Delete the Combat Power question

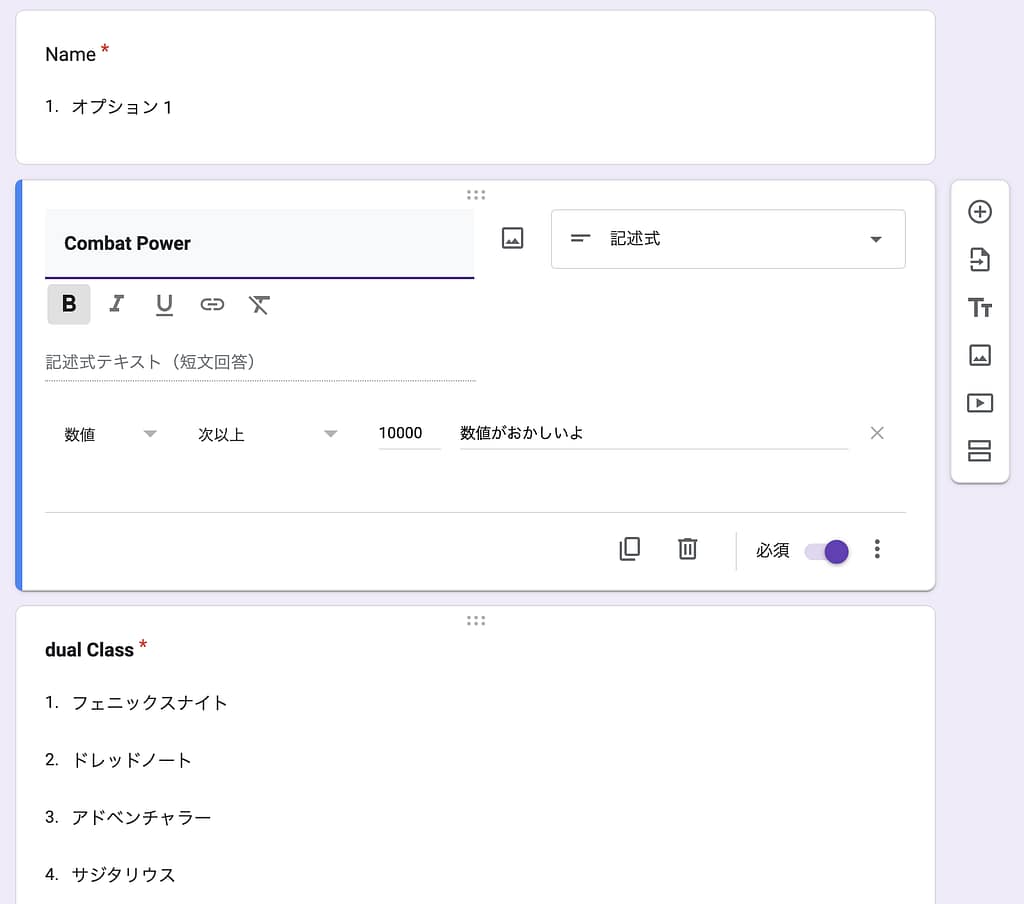688,549
